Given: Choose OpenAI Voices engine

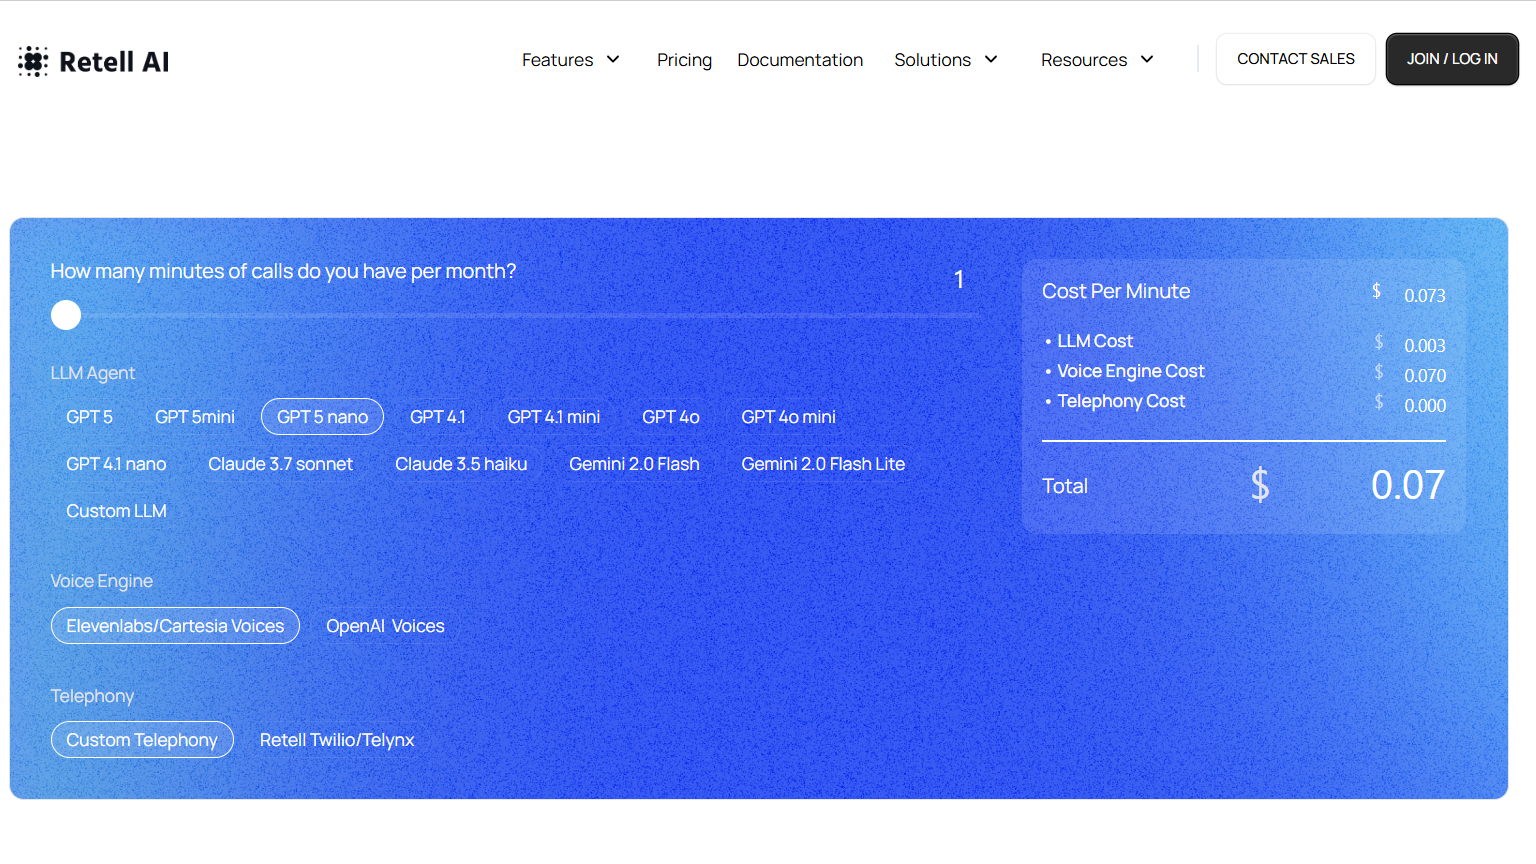Looking at the screenshot, I should [x=385, y=626].
